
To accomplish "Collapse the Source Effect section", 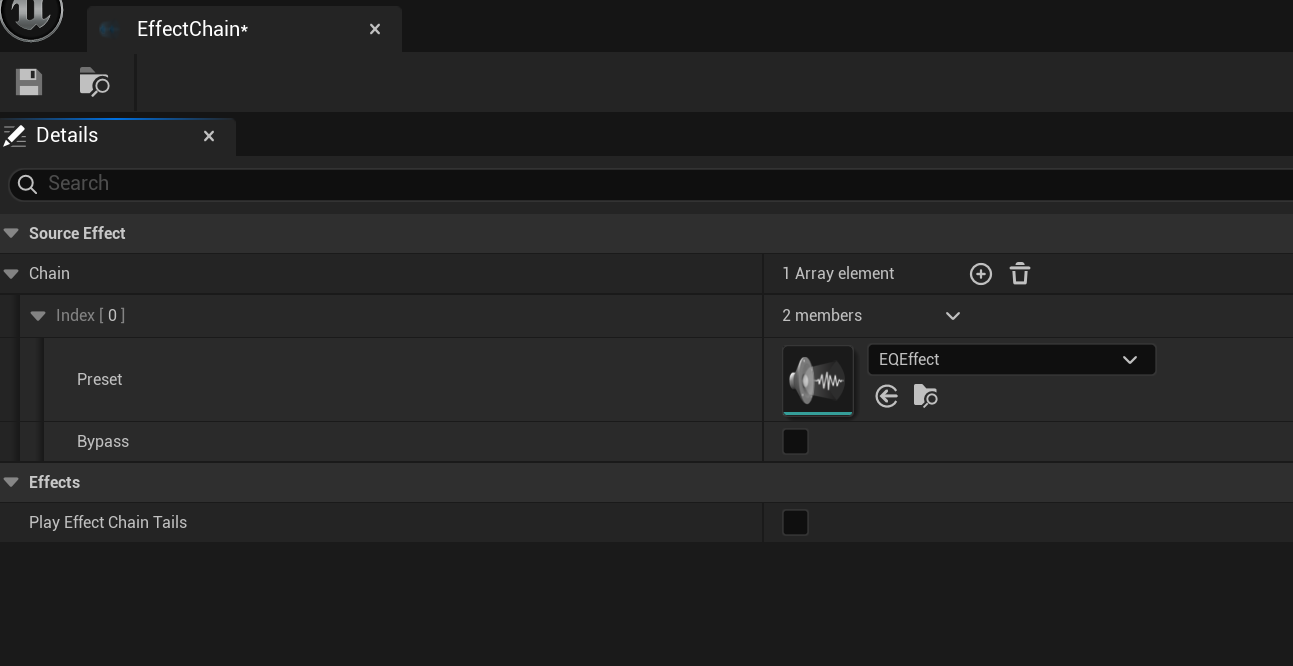I will click(x=11, y=234).
